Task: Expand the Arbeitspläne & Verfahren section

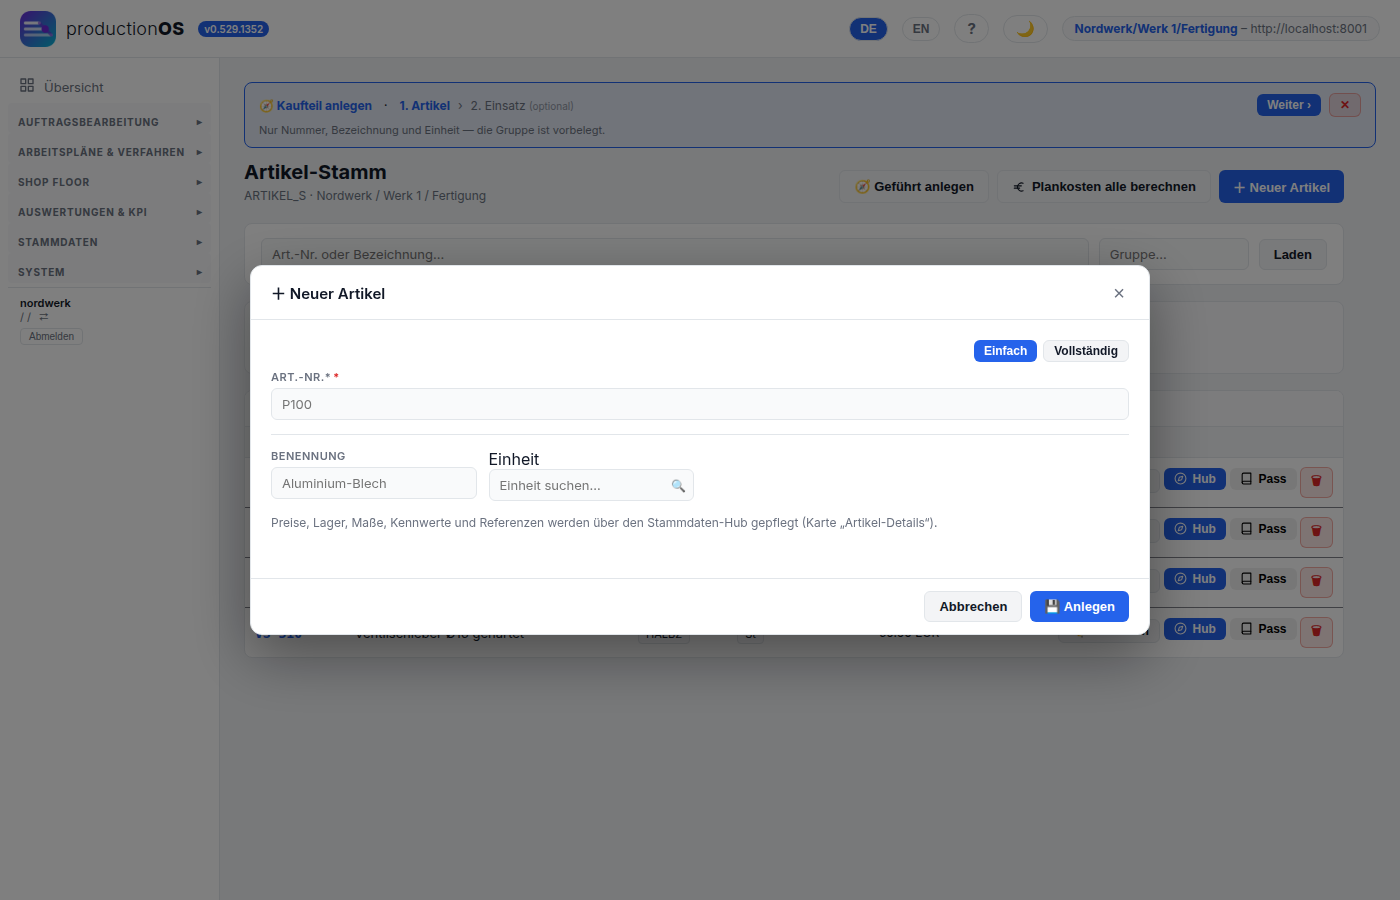Action: point(110,152)
